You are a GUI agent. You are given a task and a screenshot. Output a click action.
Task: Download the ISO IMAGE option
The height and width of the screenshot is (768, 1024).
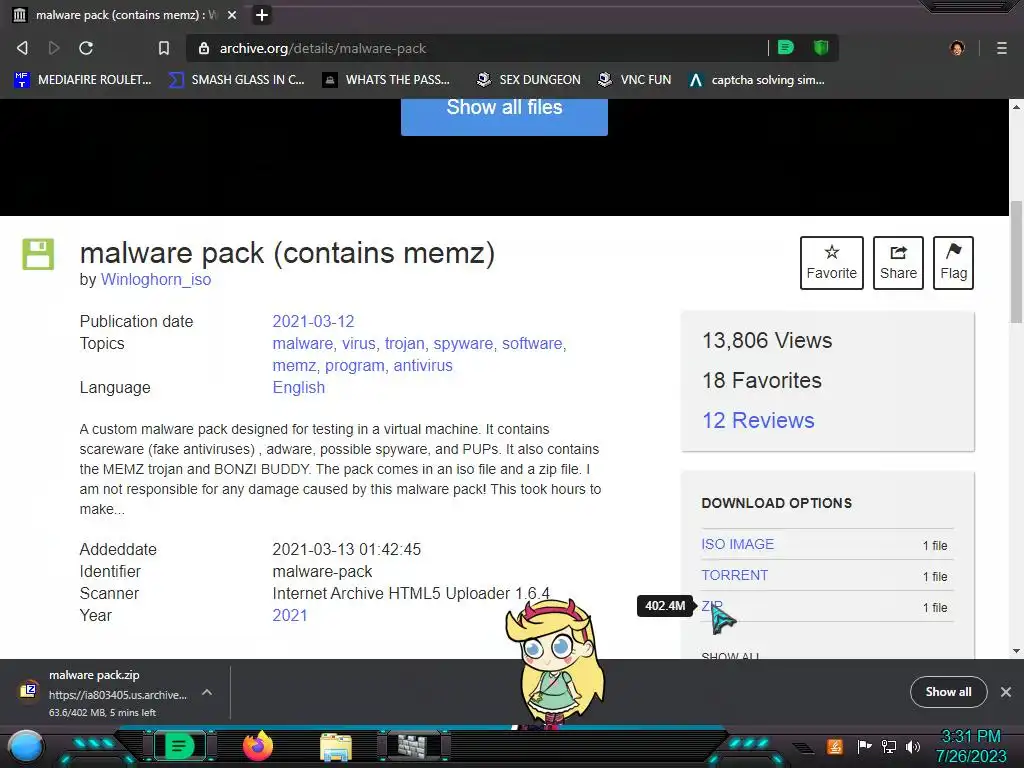pos(737,544)
